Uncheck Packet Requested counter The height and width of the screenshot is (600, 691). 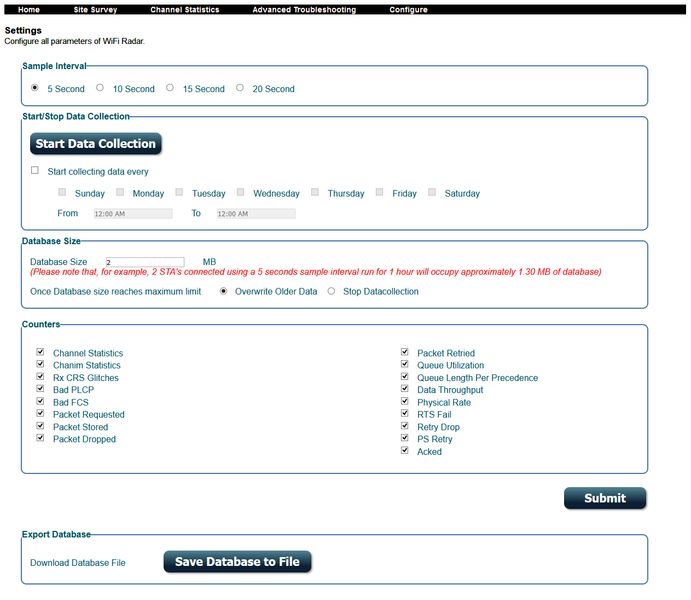(40, 413)
